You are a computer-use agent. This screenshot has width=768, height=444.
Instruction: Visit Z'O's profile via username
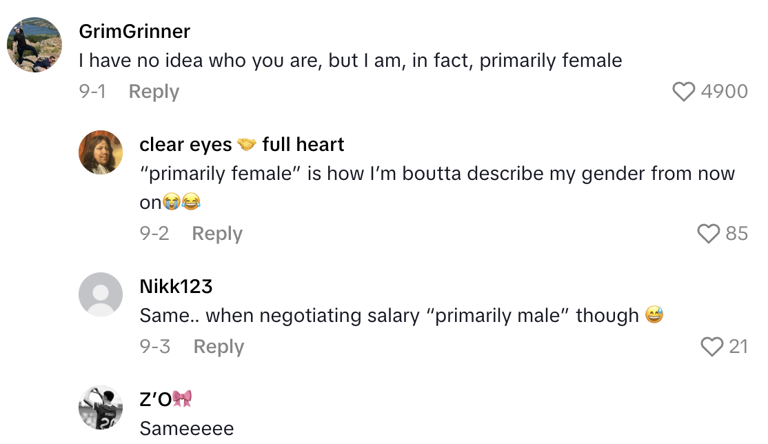tap(165, 399)
